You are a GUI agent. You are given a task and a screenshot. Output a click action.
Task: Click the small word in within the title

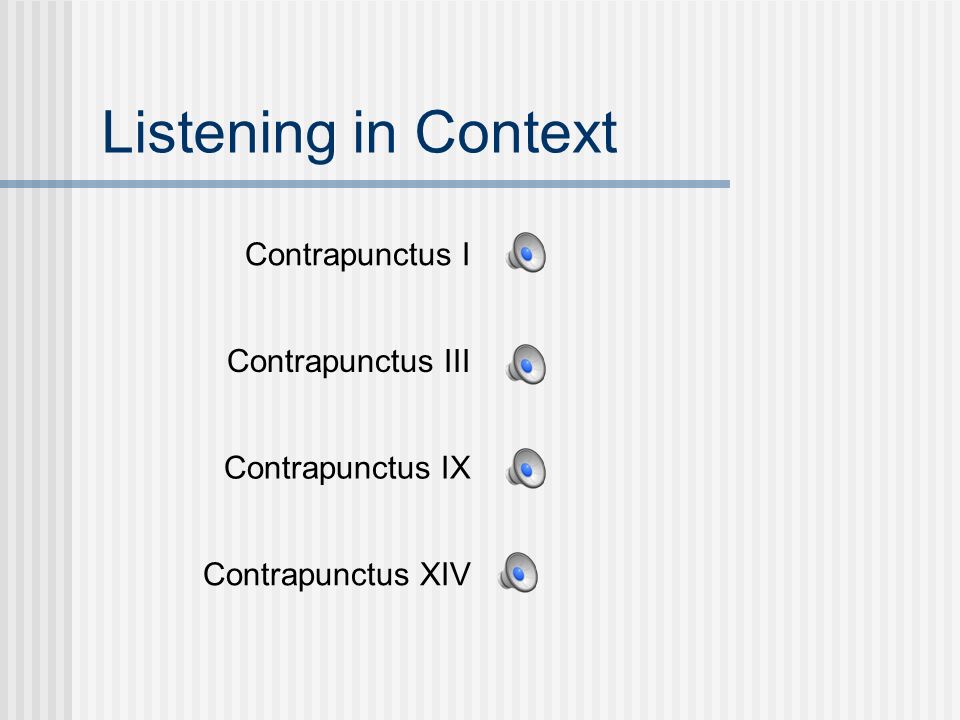click(x=374, y=132)
